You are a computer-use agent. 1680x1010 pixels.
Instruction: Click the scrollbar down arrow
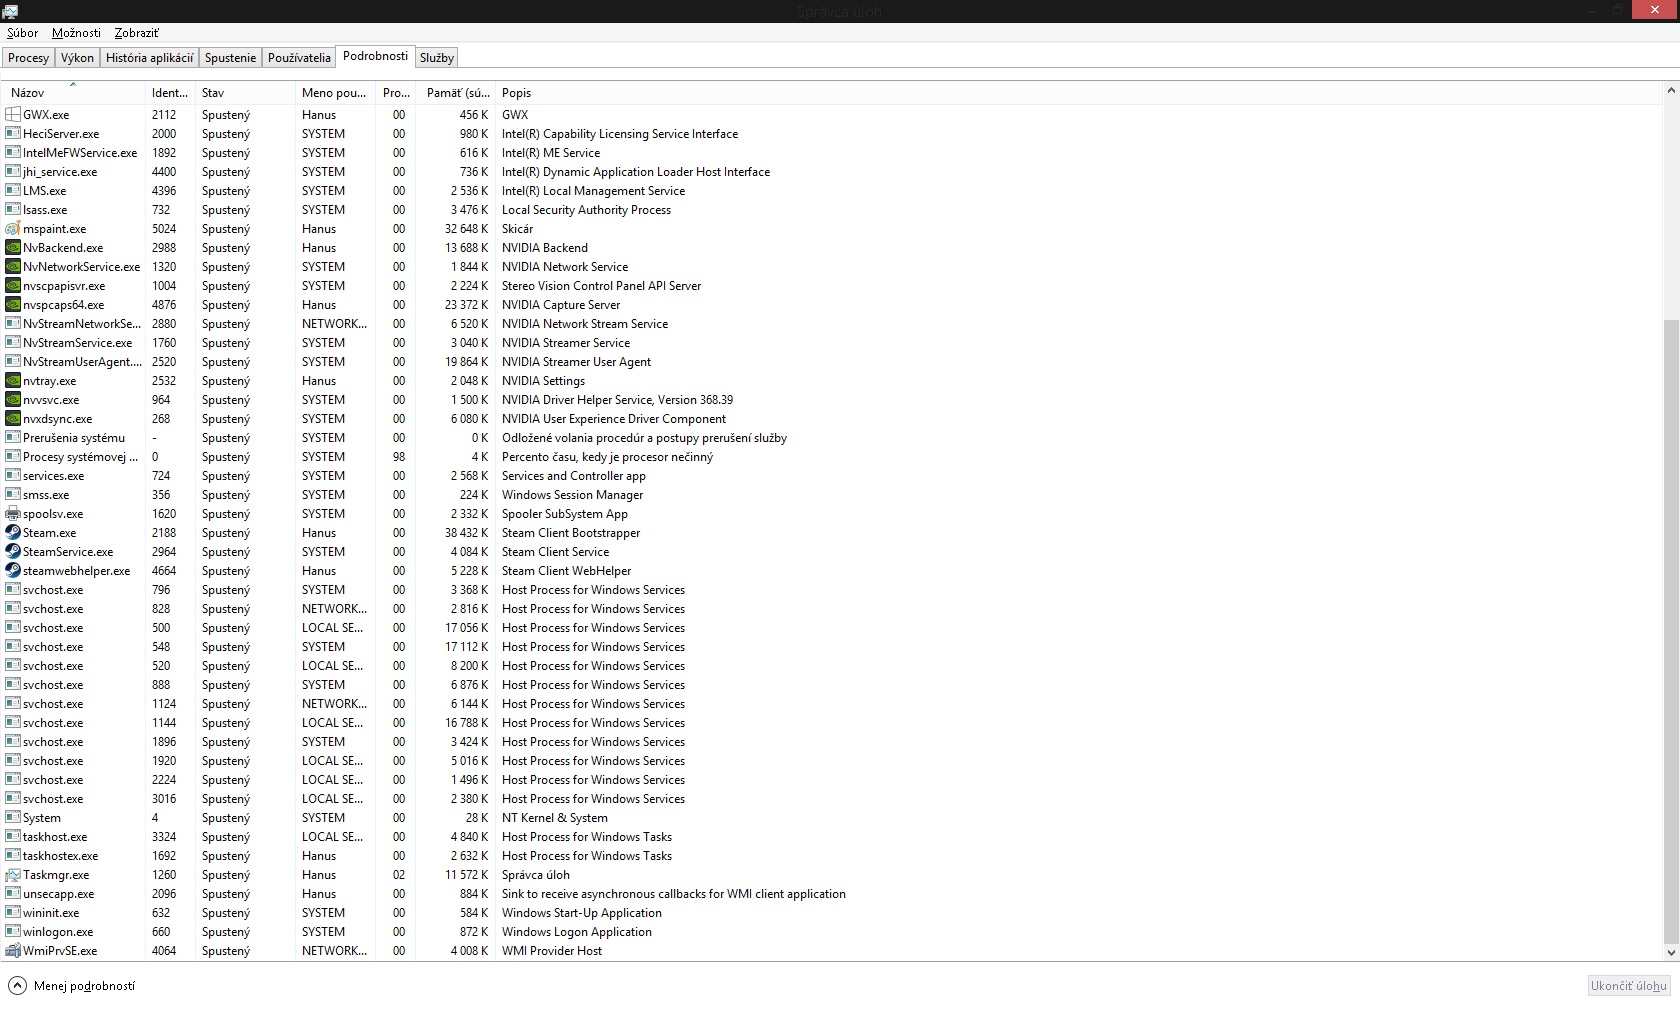pos(1671,953)
